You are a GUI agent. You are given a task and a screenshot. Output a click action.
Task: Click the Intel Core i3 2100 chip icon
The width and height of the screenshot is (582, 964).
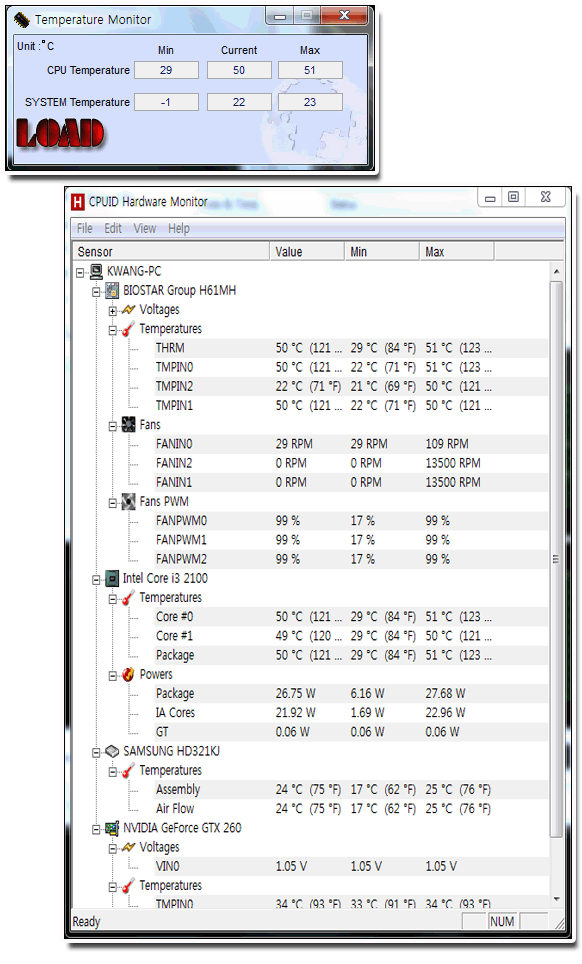[x=112, y=579]
